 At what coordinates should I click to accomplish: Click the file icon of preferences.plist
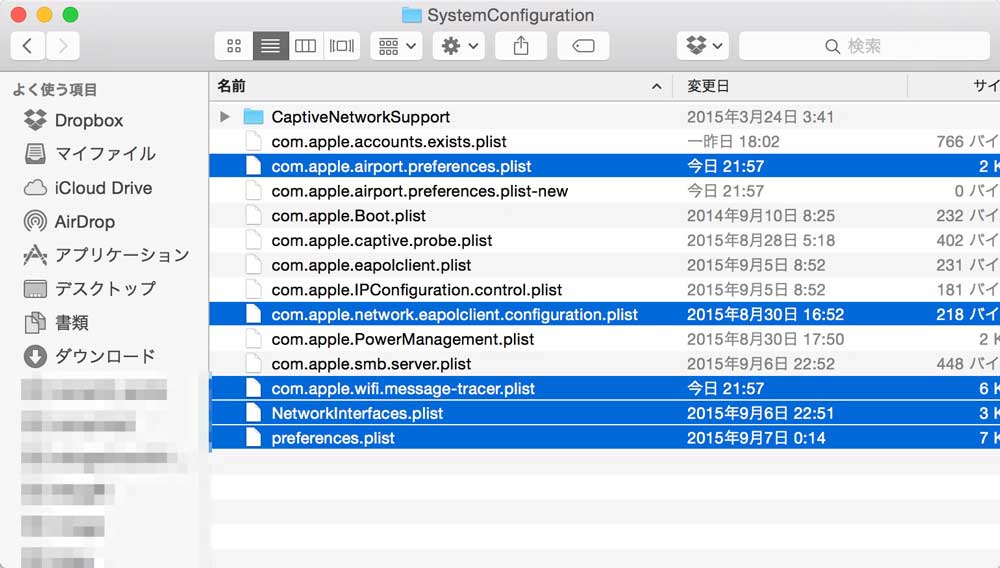click(253, 438)
